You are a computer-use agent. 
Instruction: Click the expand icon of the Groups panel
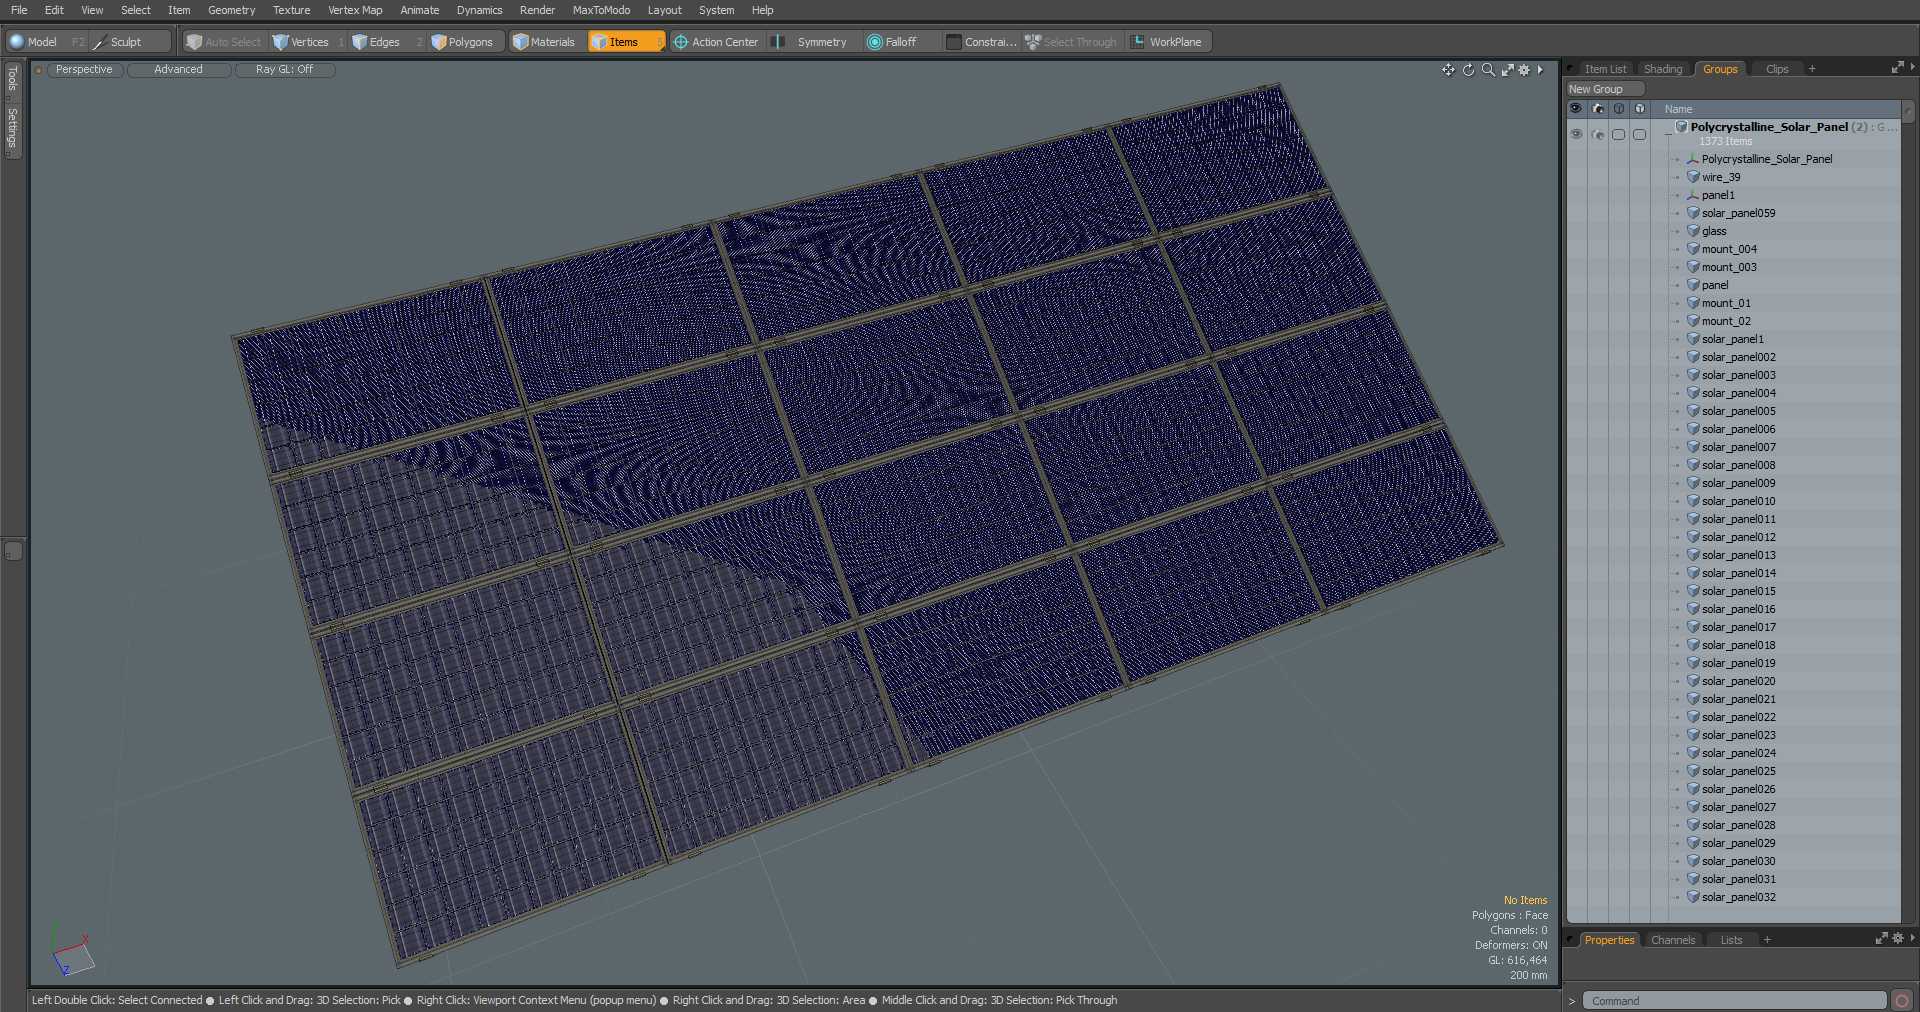(x=1897, y=68)
